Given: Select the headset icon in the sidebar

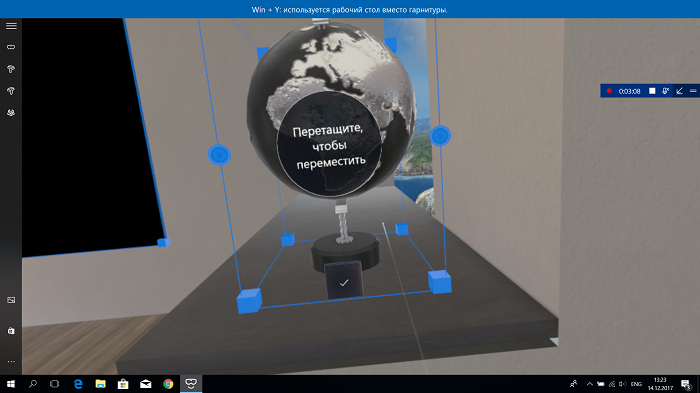Looking at the screenshot, I should coord(11,47).
